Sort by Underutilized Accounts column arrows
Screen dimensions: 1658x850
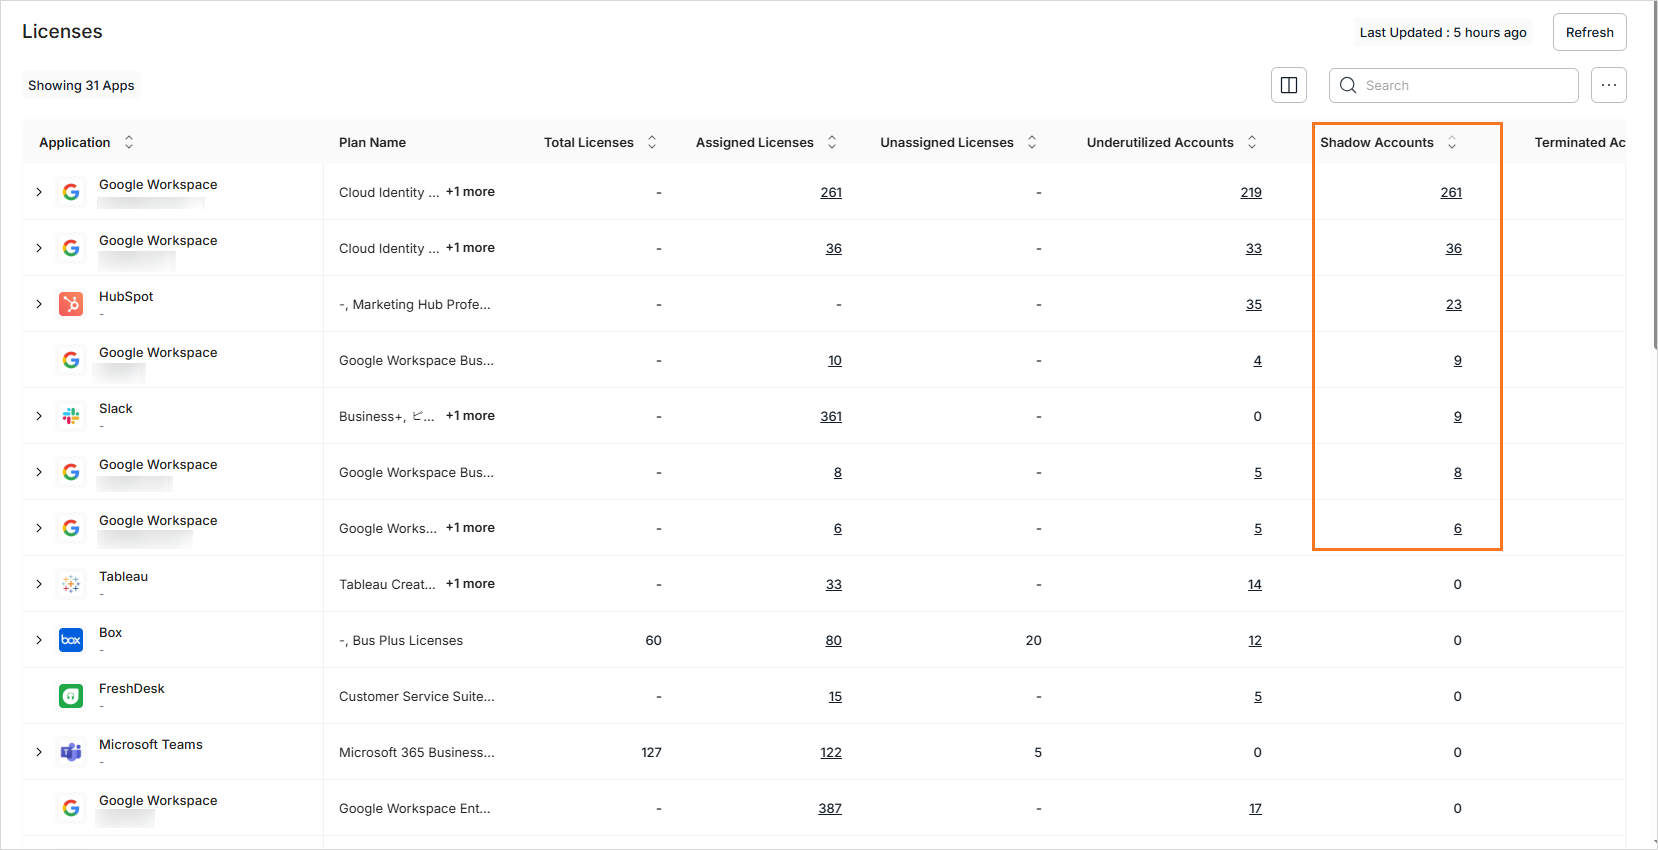(x=1252, y=142)
